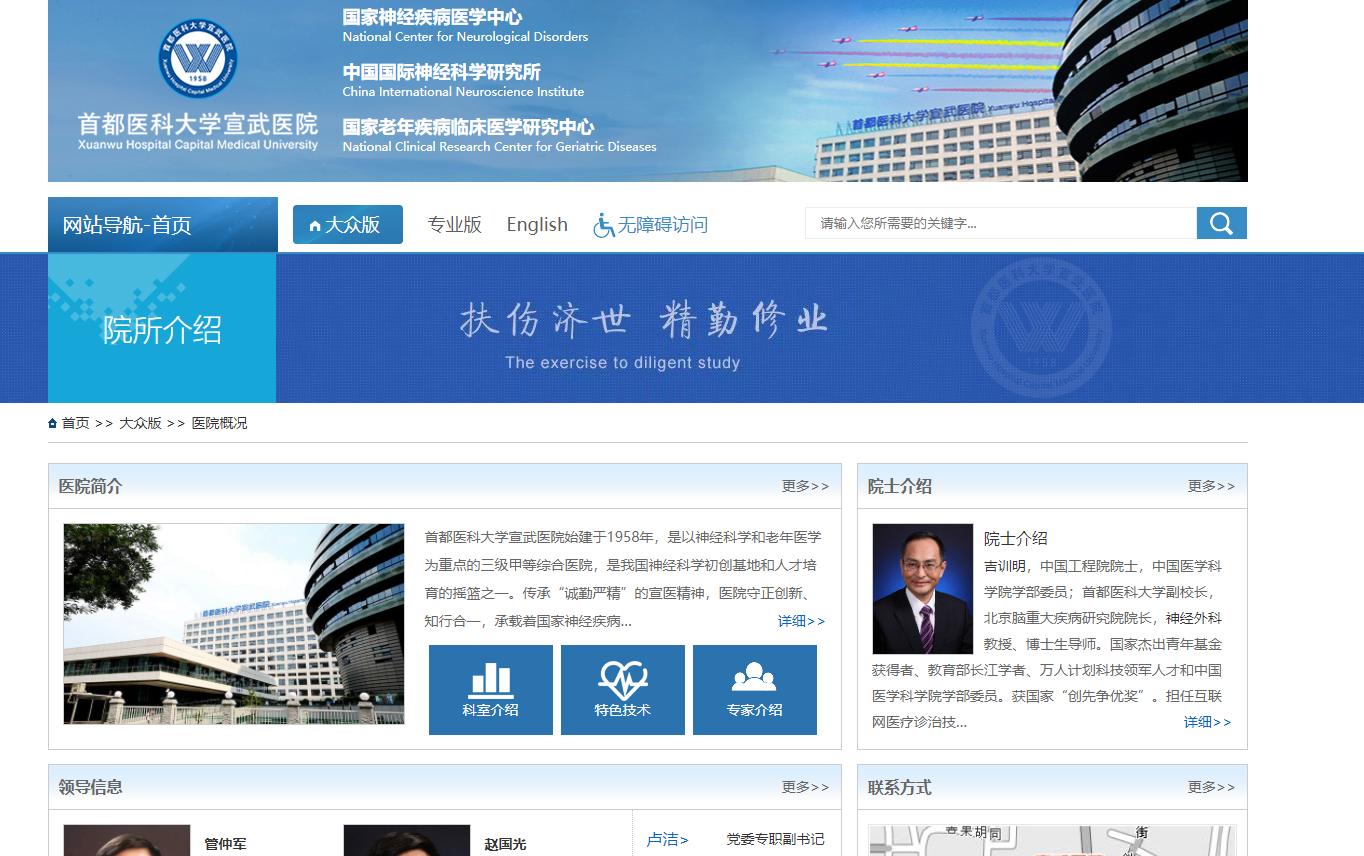Screen dimensions: 1364x856
Task: Click the 领导信息 panel heading
Action: (91, 787)
